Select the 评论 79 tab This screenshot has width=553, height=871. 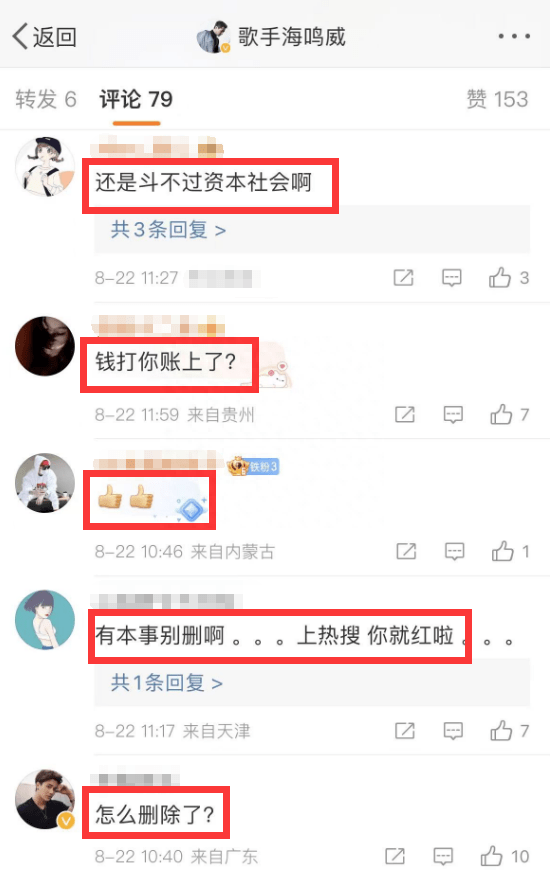pos(136,99)
